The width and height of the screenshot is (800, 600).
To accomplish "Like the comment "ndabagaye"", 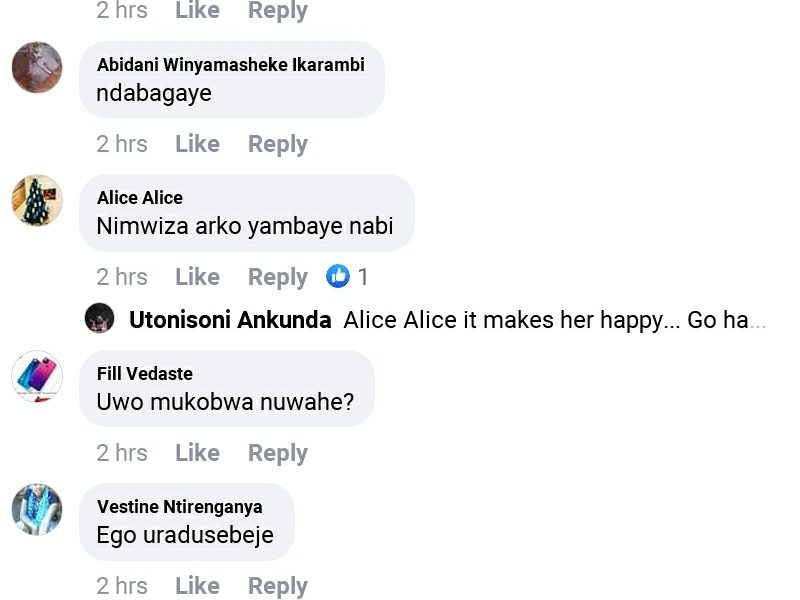I will click(x=197, y=144).
